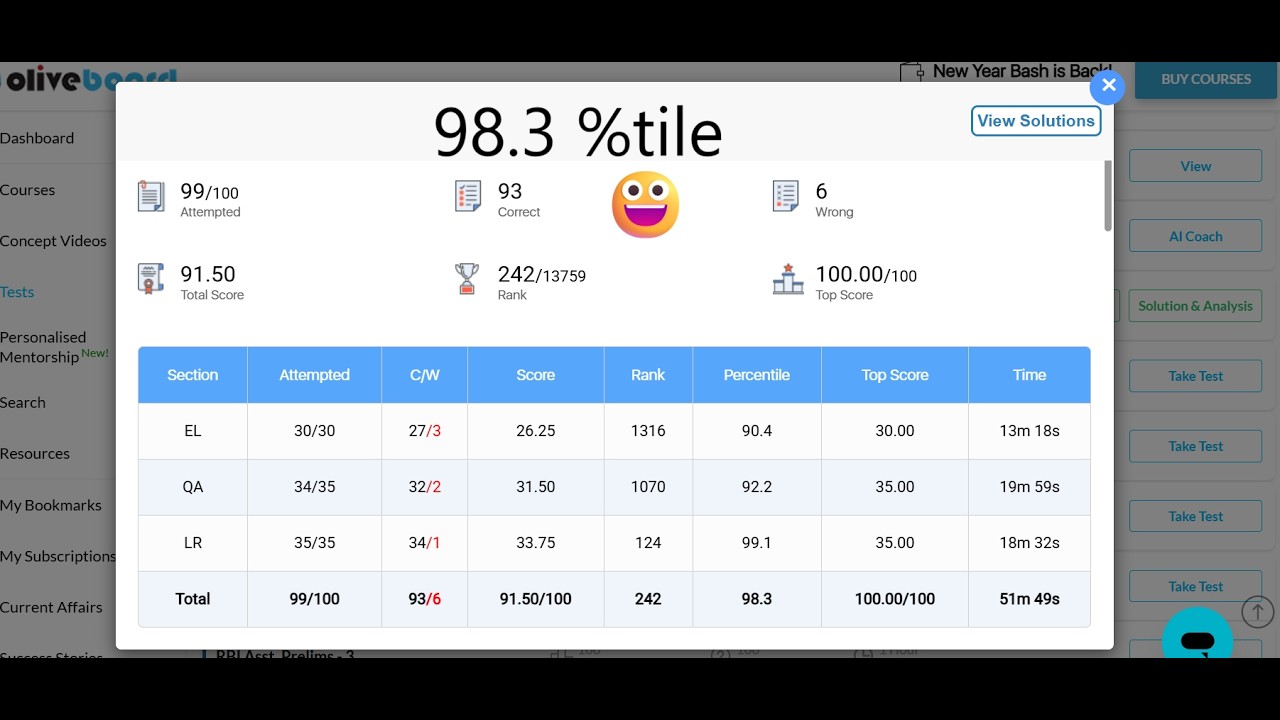The image size is (1280, 720).
Task: Click the New Year Bash gift icon
Action: point(911,72)
